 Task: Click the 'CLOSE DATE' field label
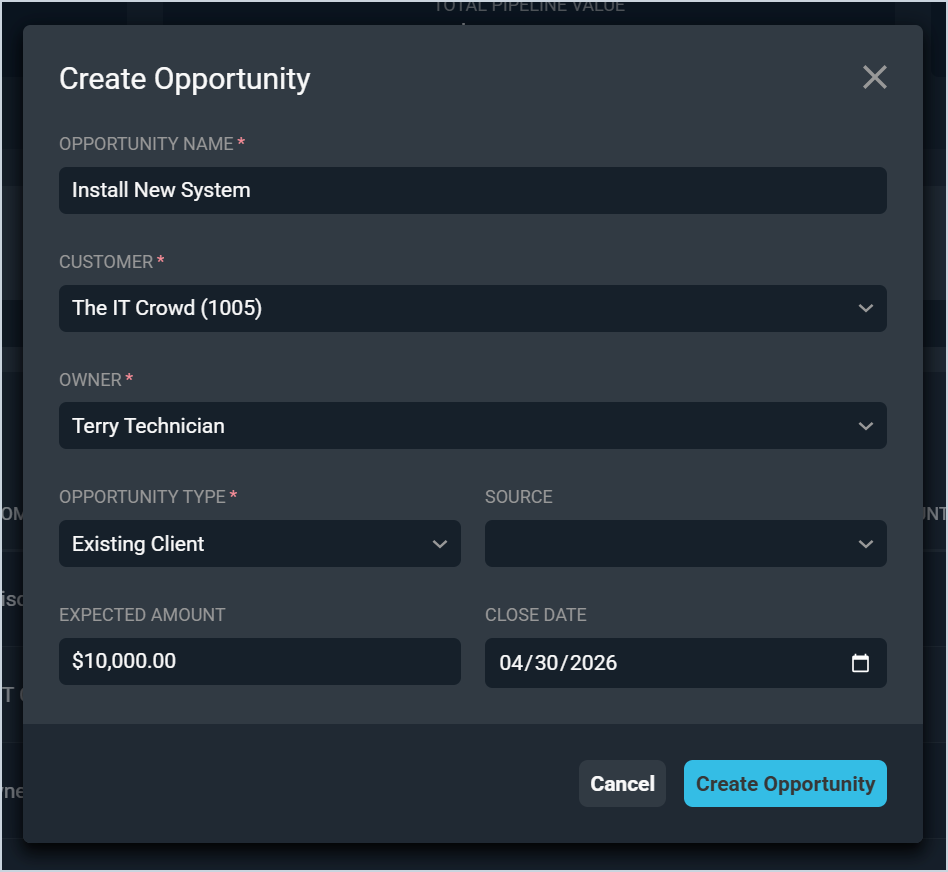click(x=535, y=615)
